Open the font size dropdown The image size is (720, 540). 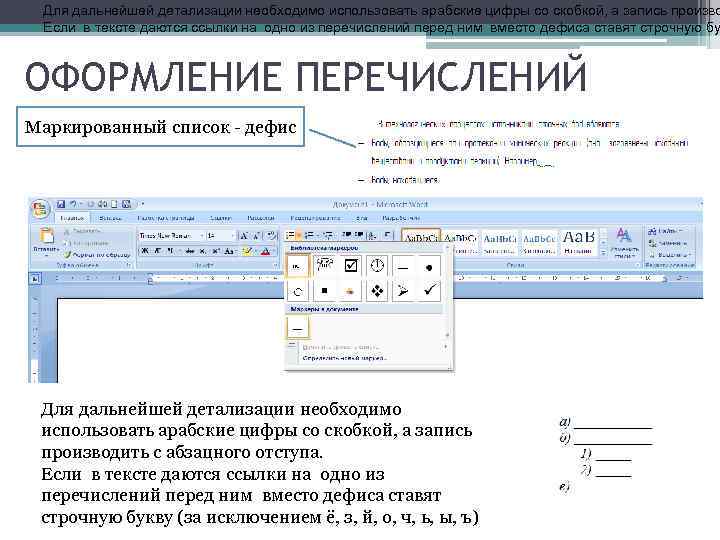pyautogui.click(x=233, y=236)
